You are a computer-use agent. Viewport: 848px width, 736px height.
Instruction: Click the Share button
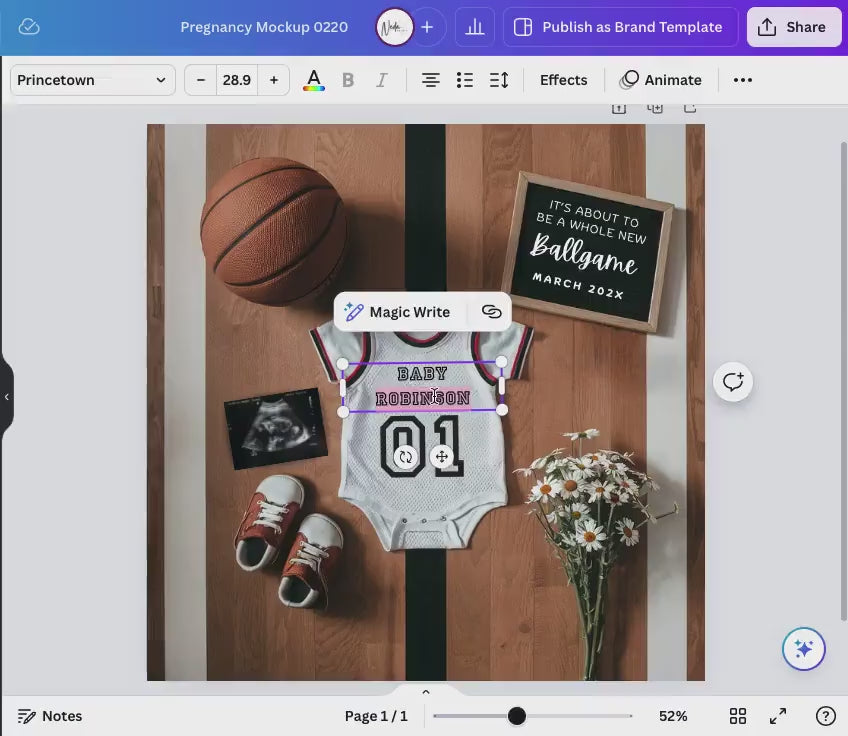793,27
